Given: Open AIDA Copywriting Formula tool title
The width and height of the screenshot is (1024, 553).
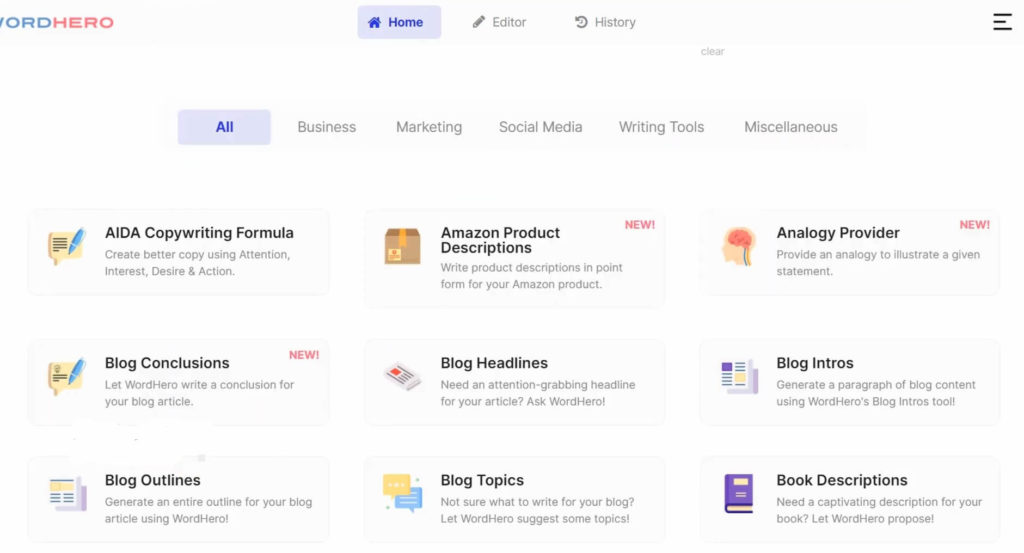Looking at the screenshot, I should (x=199, y=232).
